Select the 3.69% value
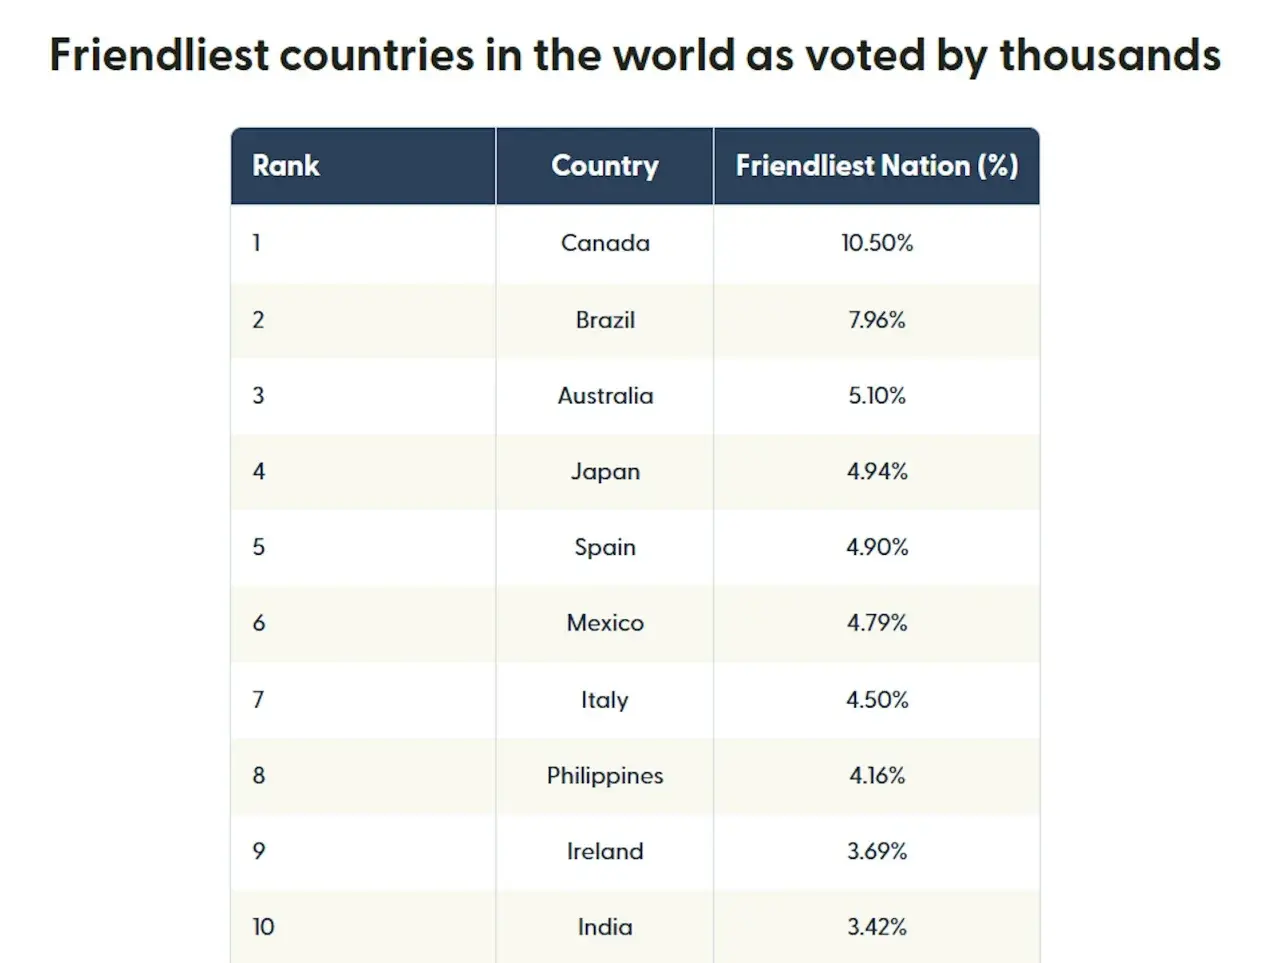This screenshot has width=1280, height=963. point(877,851)
